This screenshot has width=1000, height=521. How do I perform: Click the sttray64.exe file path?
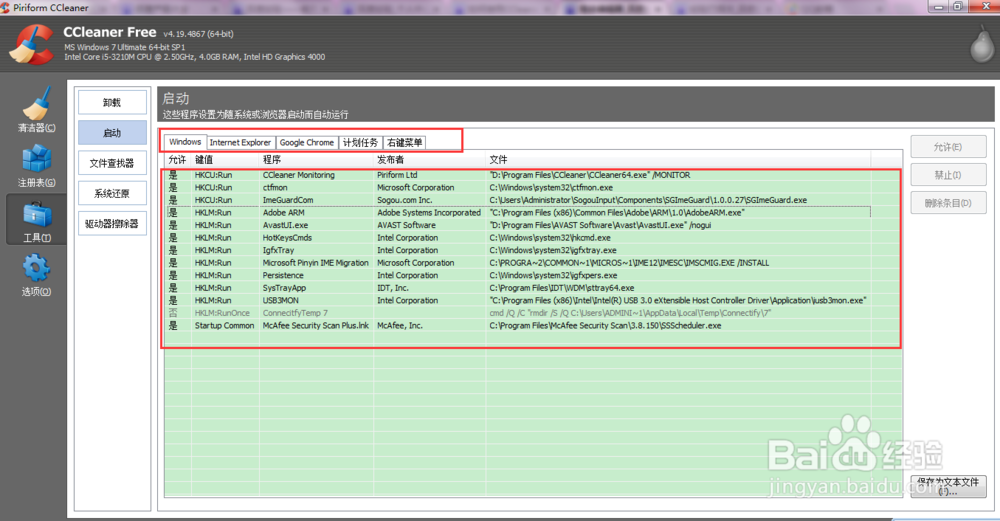tap(561, 288)
